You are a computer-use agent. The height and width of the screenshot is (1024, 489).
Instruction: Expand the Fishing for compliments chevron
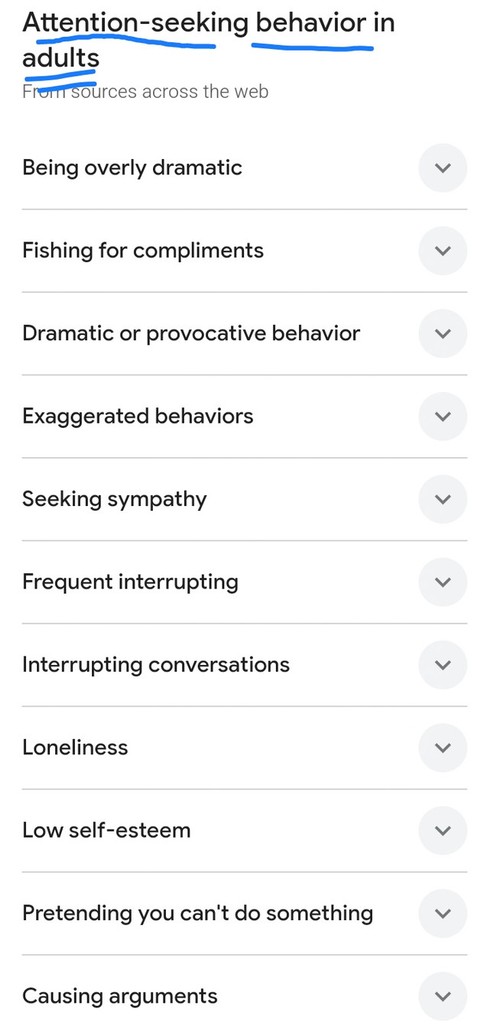coord(443,251)
